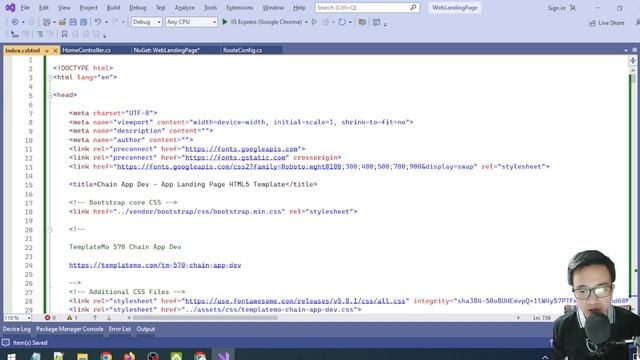Open the Device Log tab
This screenshot has width=640, height=360.
click(x=17, y=329)
